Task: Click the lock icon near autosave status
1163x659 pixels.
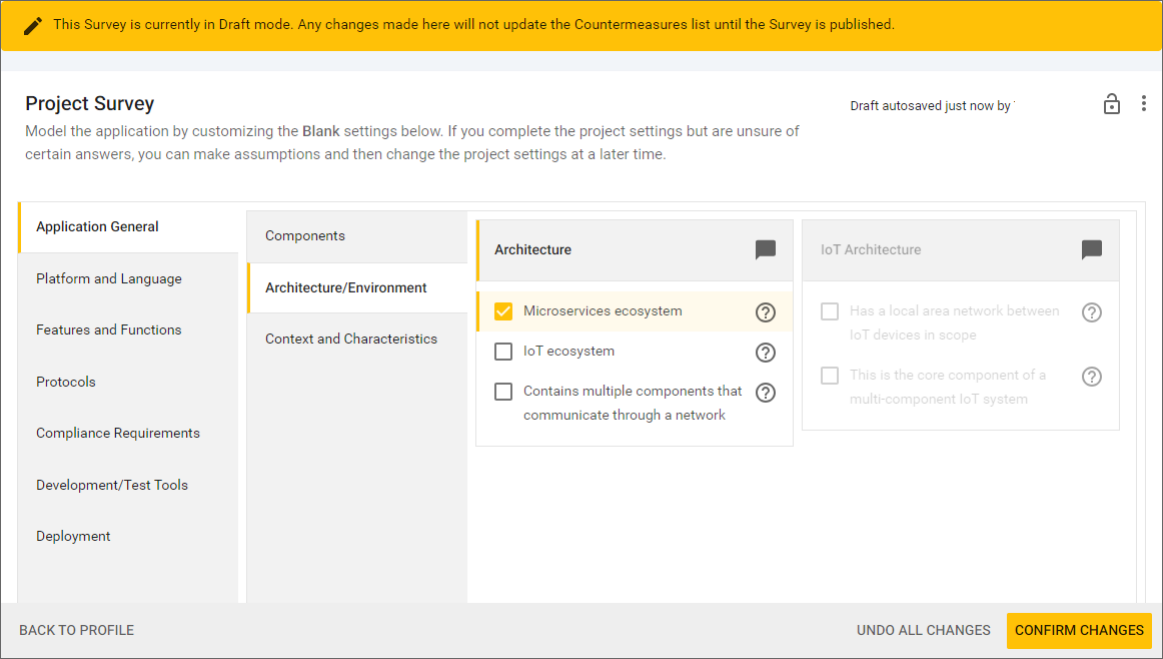Action: [x=1111, y=104]
